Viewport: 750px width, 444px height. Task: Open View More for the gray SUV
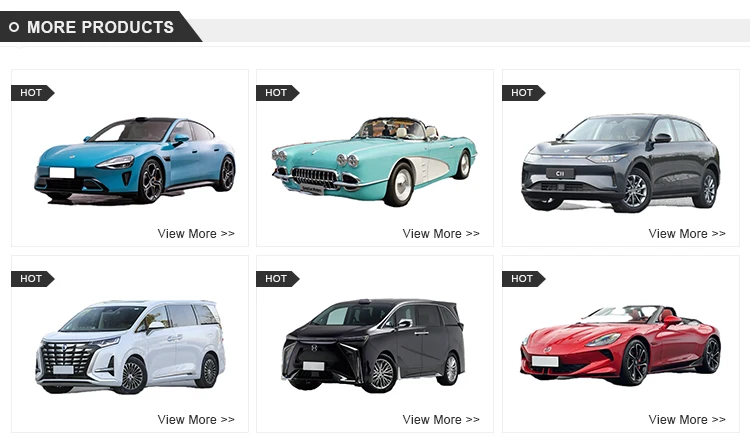(x=687, y=234)
